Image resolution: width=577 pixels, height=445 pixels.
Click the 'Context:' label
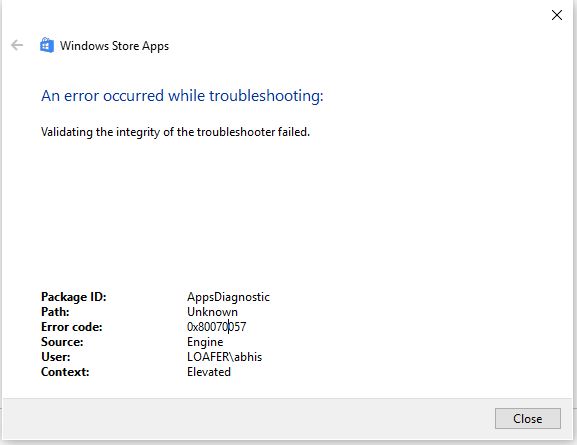click(65, 372)
